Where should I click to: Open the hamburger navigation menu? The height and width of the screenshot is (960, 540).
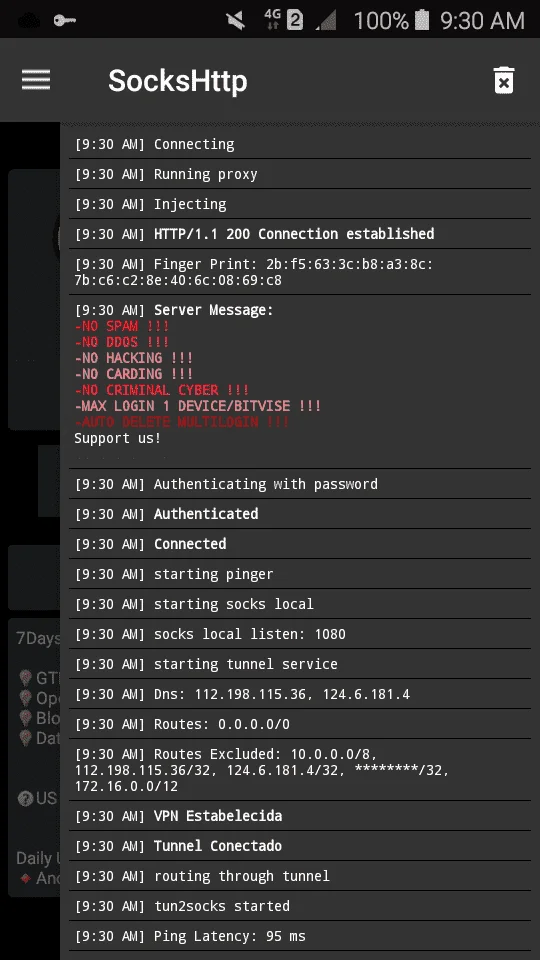click(x=36, y=80)
